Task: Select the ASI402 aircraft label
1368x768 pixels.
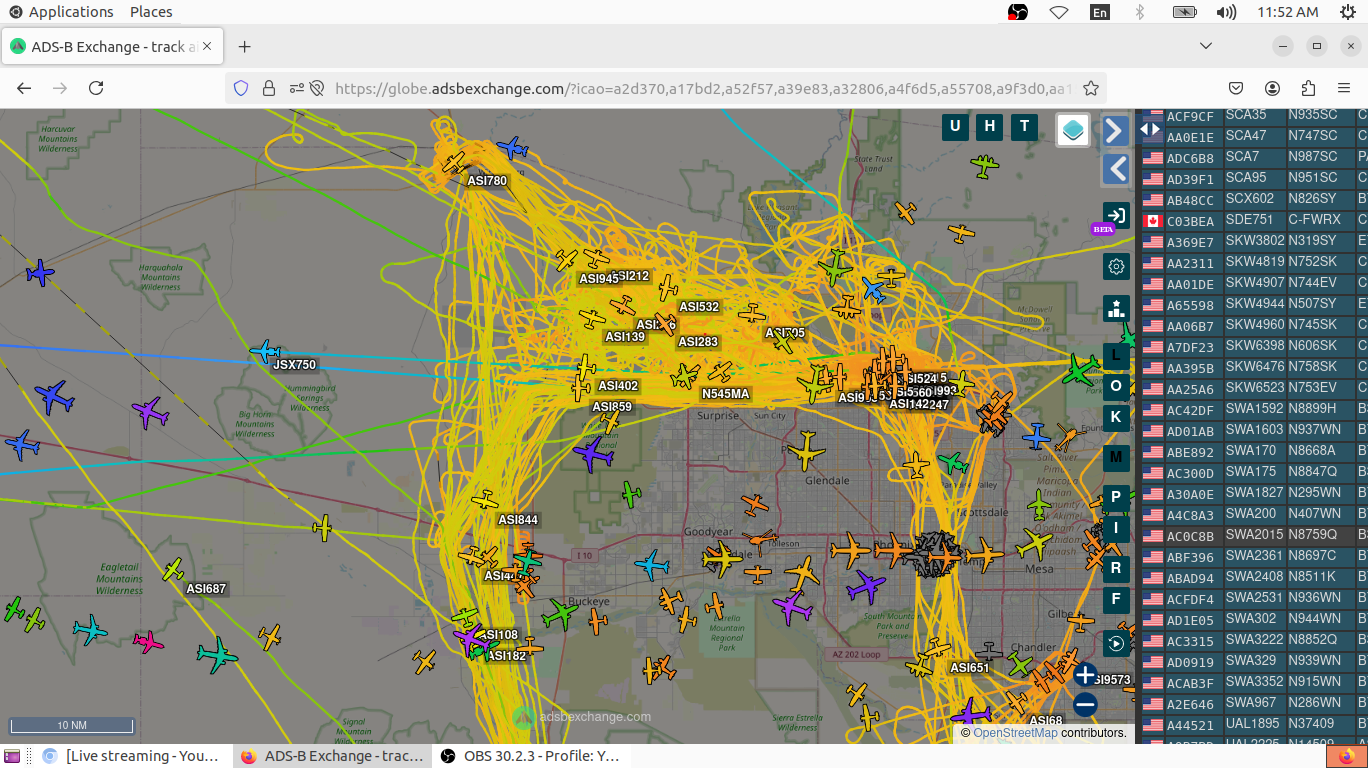Action: (618, 386)
